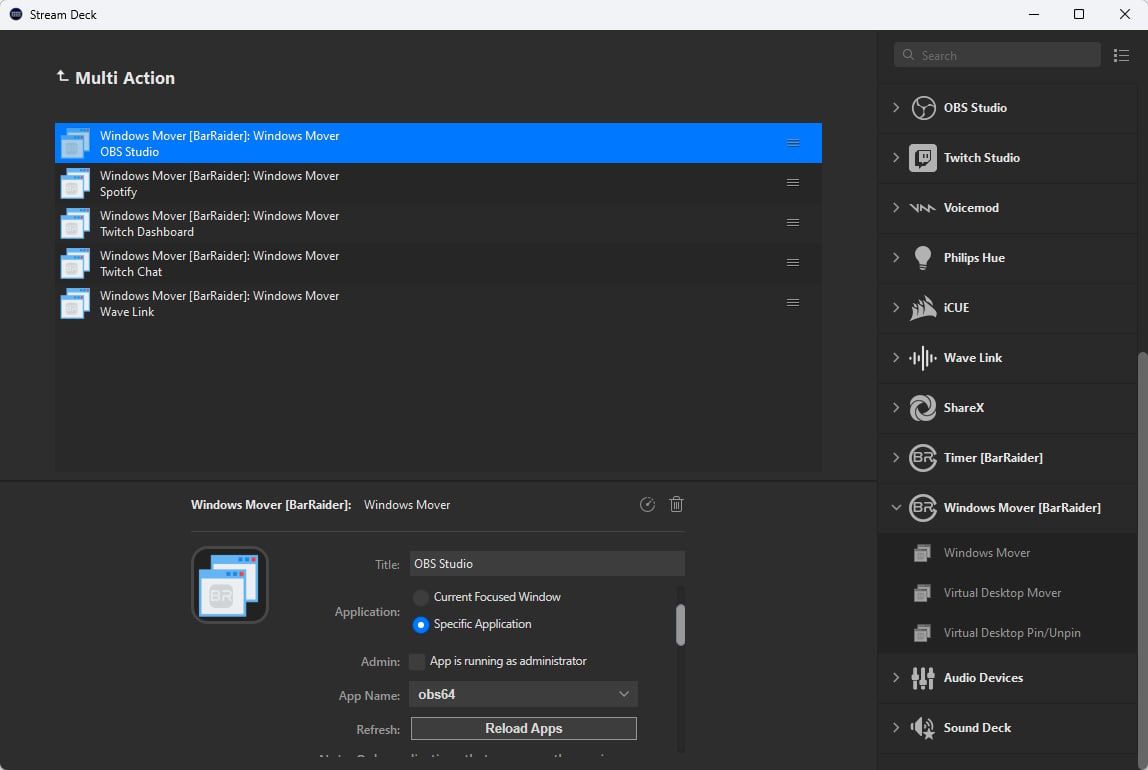Viewport: 1148px width, 770px height.
Task: Click the gauge icon beside the trash
Action: pos(647,505)
